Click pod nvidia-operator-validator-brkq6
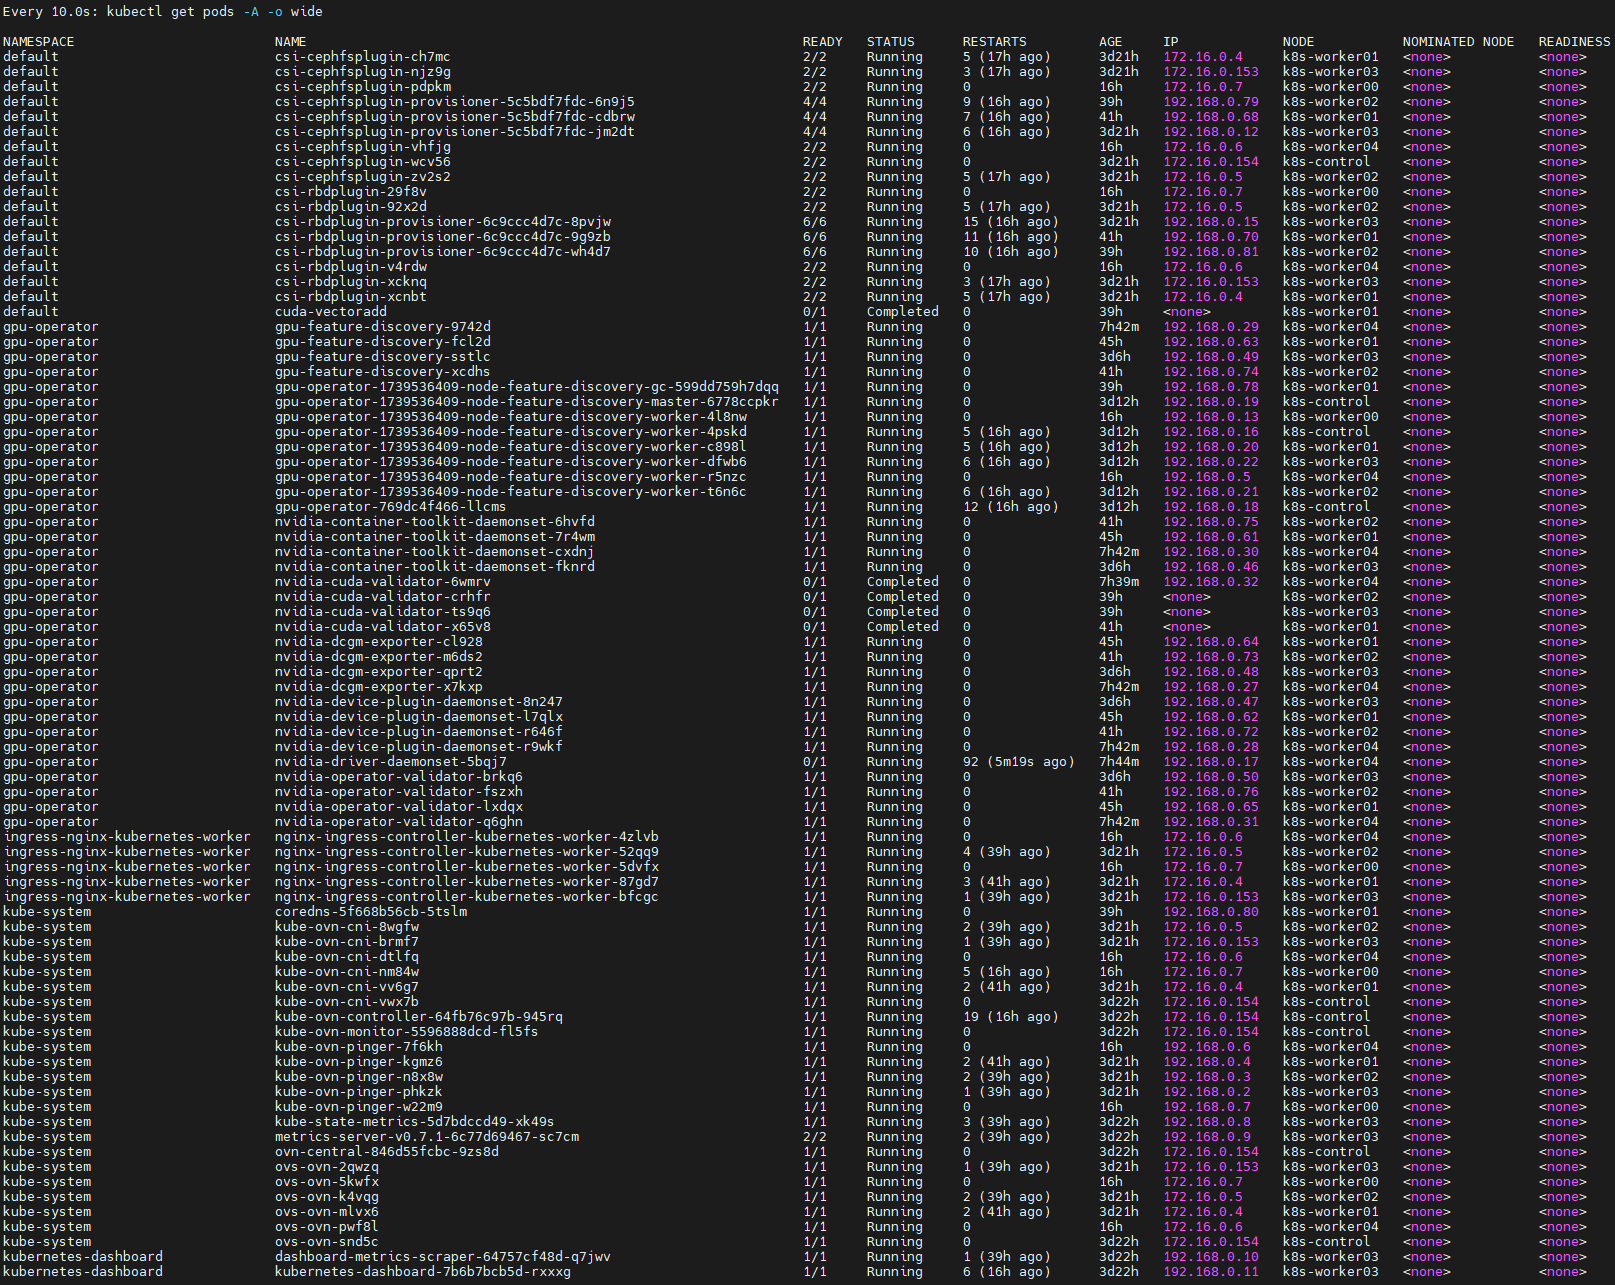The width and height of the screenshot is (1615, 1285). pyautogui.click(x=398, y=777)
